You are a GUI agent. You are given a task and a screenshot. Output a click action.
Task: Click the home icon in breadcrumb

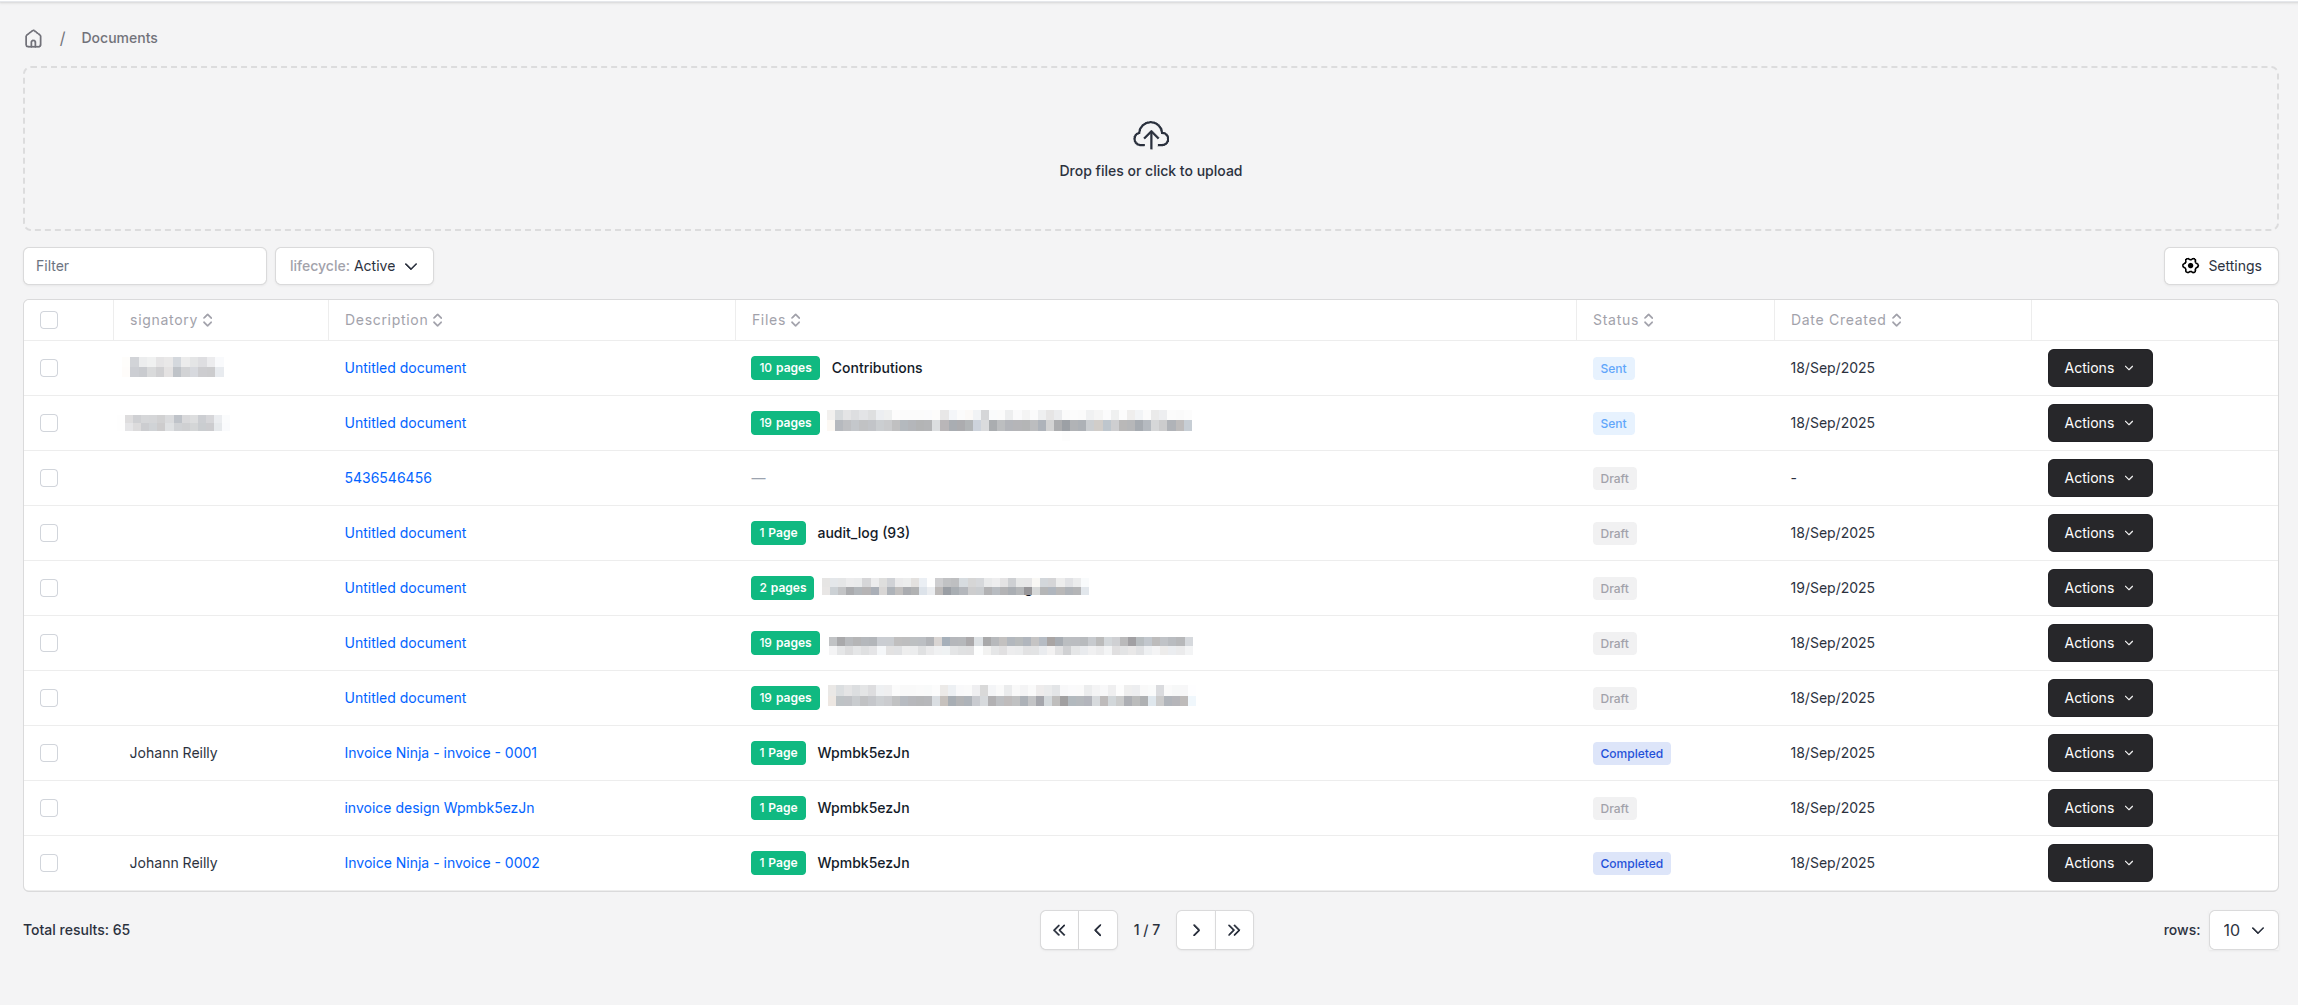[x=33, y=39]
